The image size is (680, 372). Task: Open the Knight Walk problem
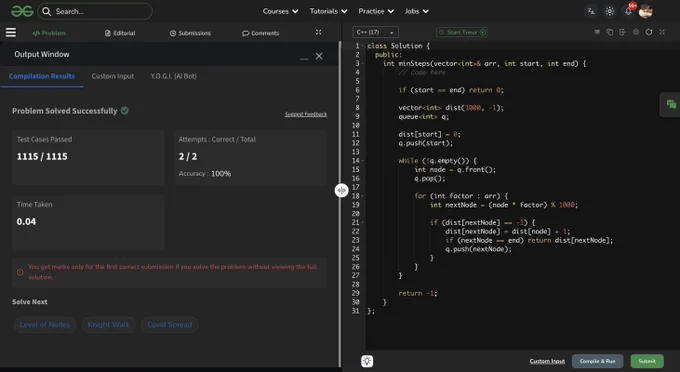pyautogui.click(x=108, y=325)
